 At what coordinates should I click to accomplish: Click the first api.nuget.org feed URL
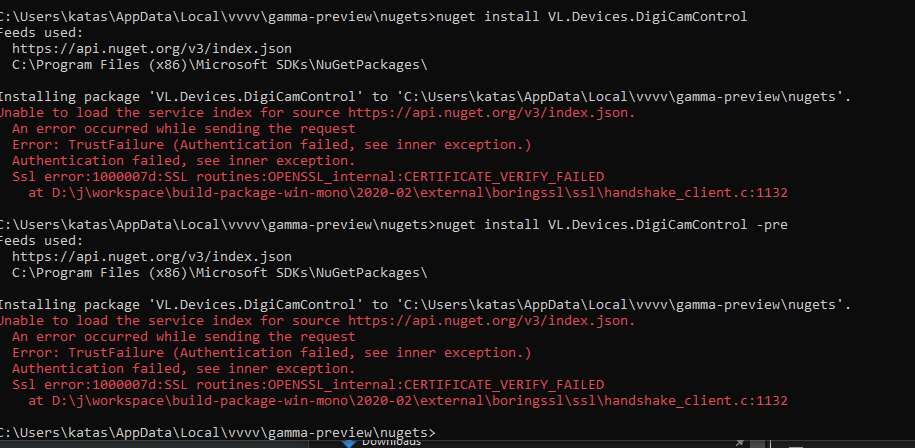152,48
